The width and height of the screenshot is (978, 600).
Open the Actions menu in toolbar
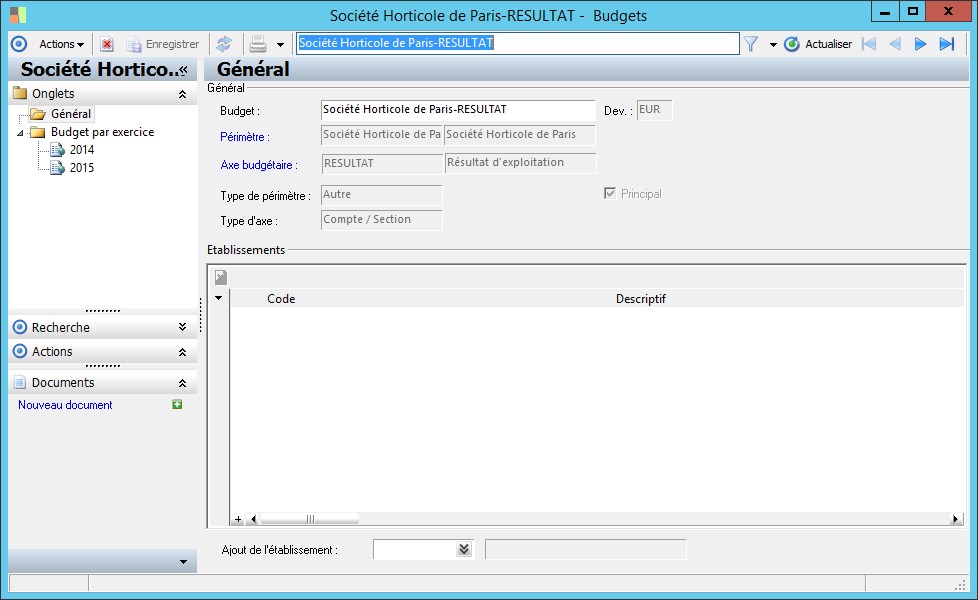61,44
